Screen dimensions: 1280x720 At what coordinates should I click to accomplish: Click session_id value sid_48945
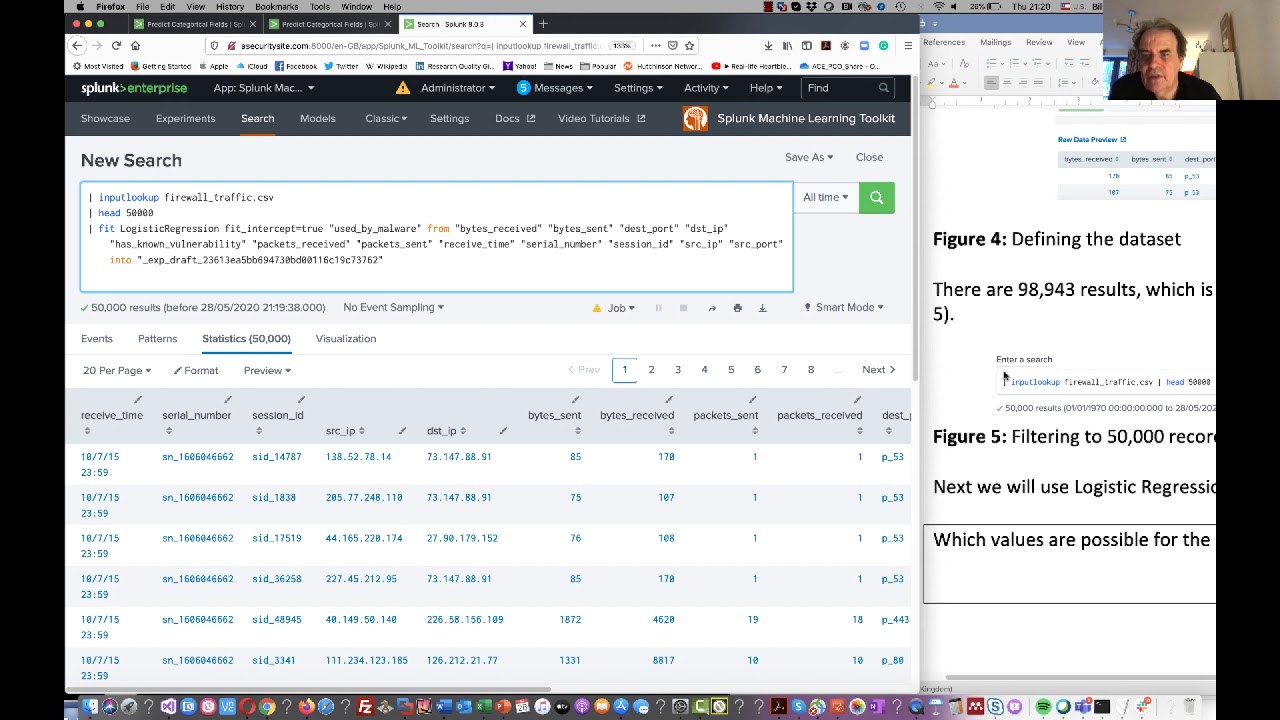coord(276,619)
